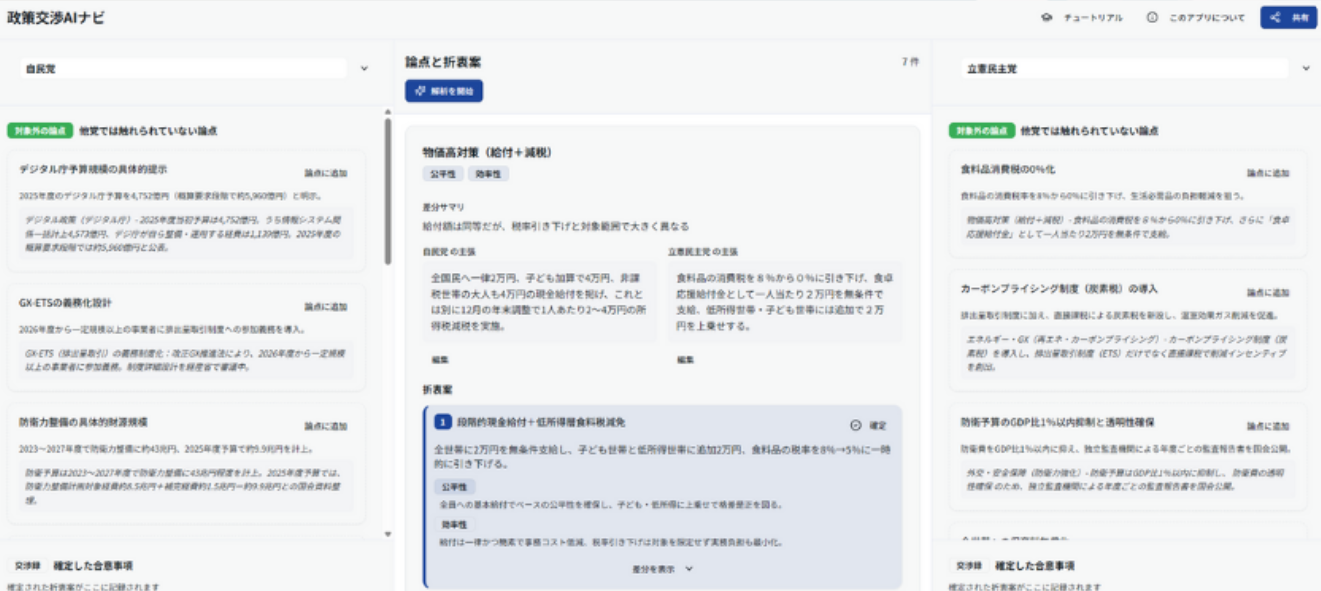Add カーボンプライシング制度 via 論点に追加
Screen dimensions: 1321x591
1267,292
